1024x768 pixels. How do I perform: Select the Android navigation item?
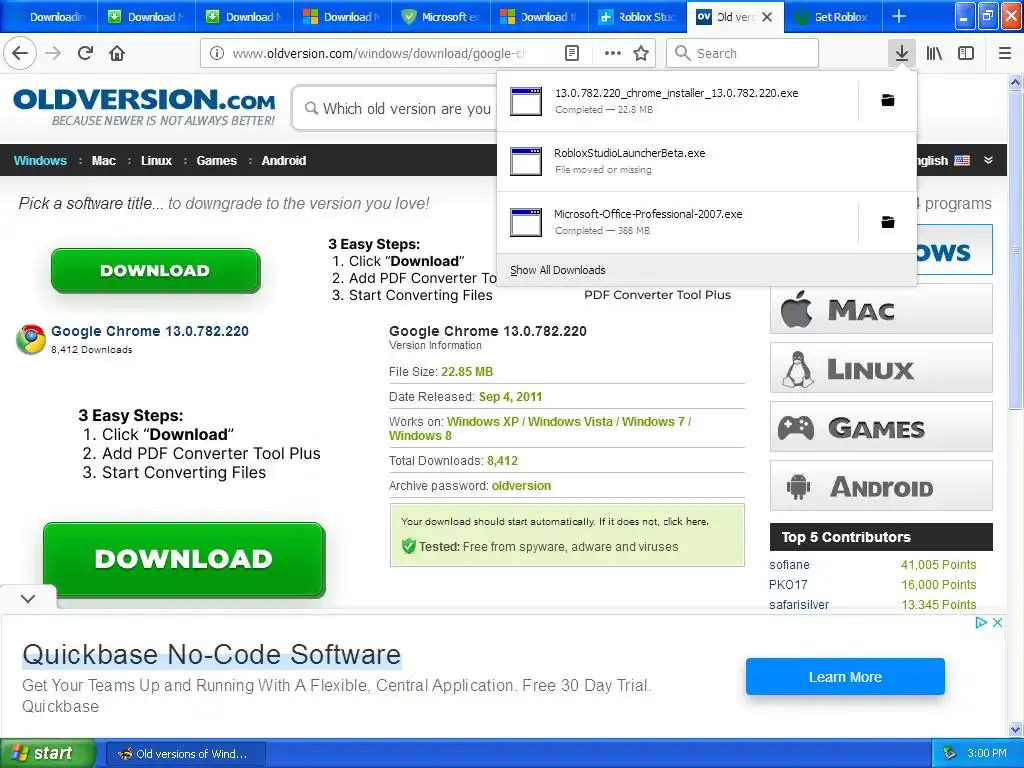pos(283,161)
